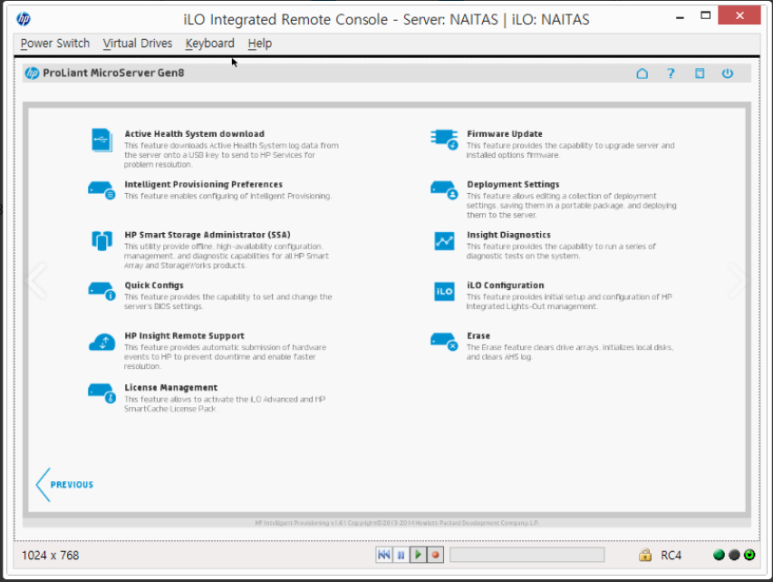Screen dimensions: 773x582
Task: Click the Erase drive icon
Action: [x=444, y=342]
